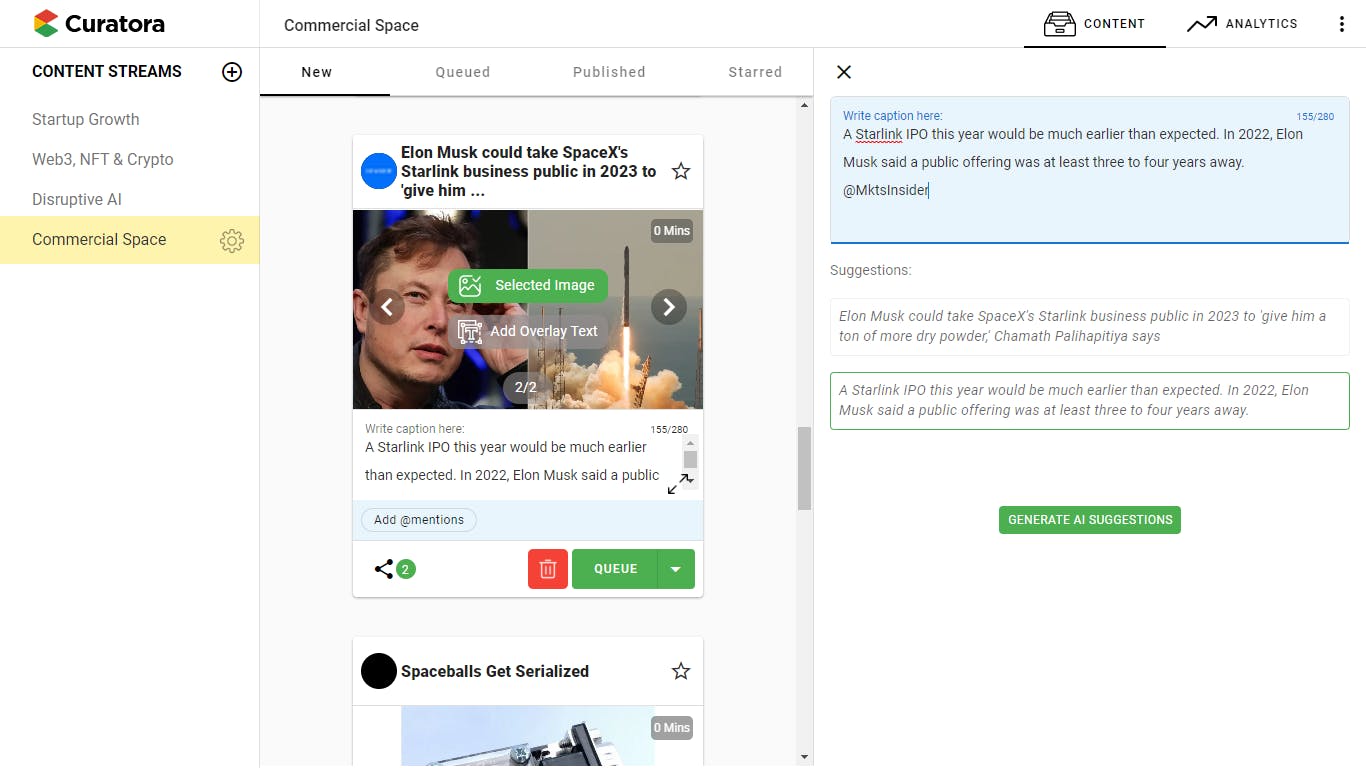This screenshot has height=768, width=1366.
Task: Click the Spaceballs article source avatar
Action: [379, 671]
